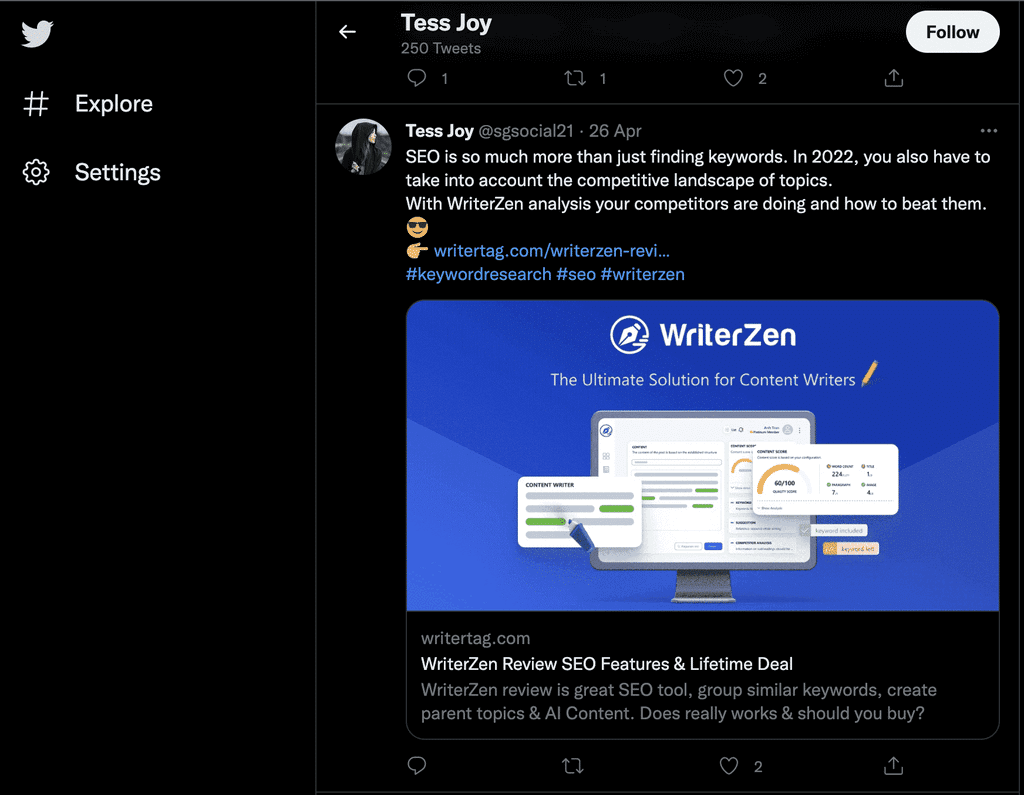Image resolution: width=1024 pixels, height=795 pixels.
Task: Open the Settings gear icon
Action: 36,172
